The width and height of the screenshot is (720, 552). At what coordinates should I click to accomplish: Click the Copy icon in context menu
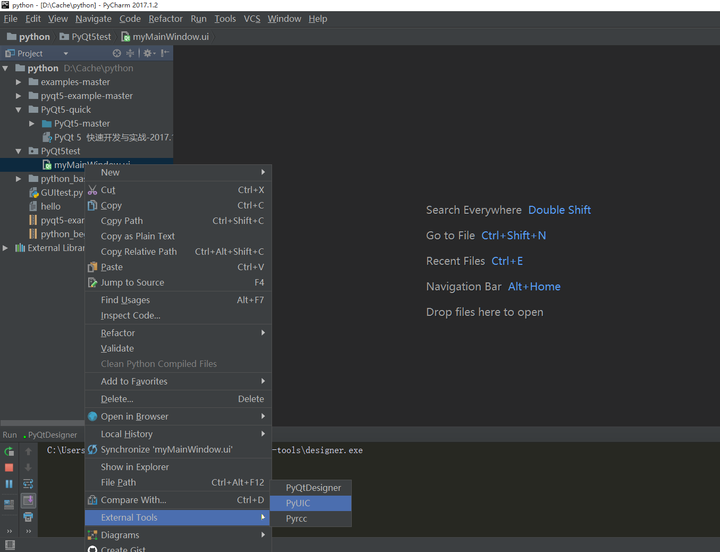pyautogui.click(x=93, y=205)
